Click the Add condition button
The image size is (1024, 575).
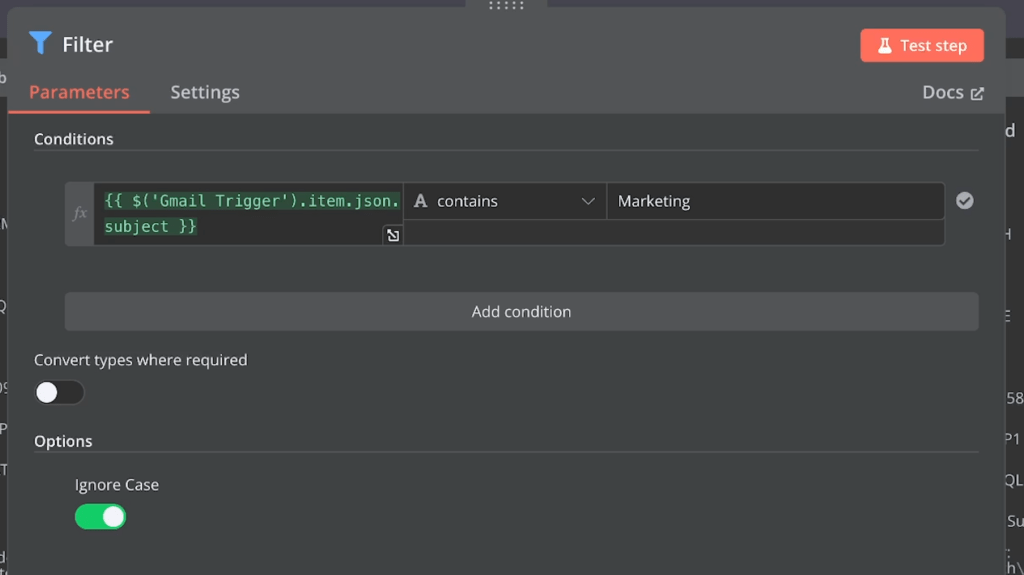coord(521,311)
